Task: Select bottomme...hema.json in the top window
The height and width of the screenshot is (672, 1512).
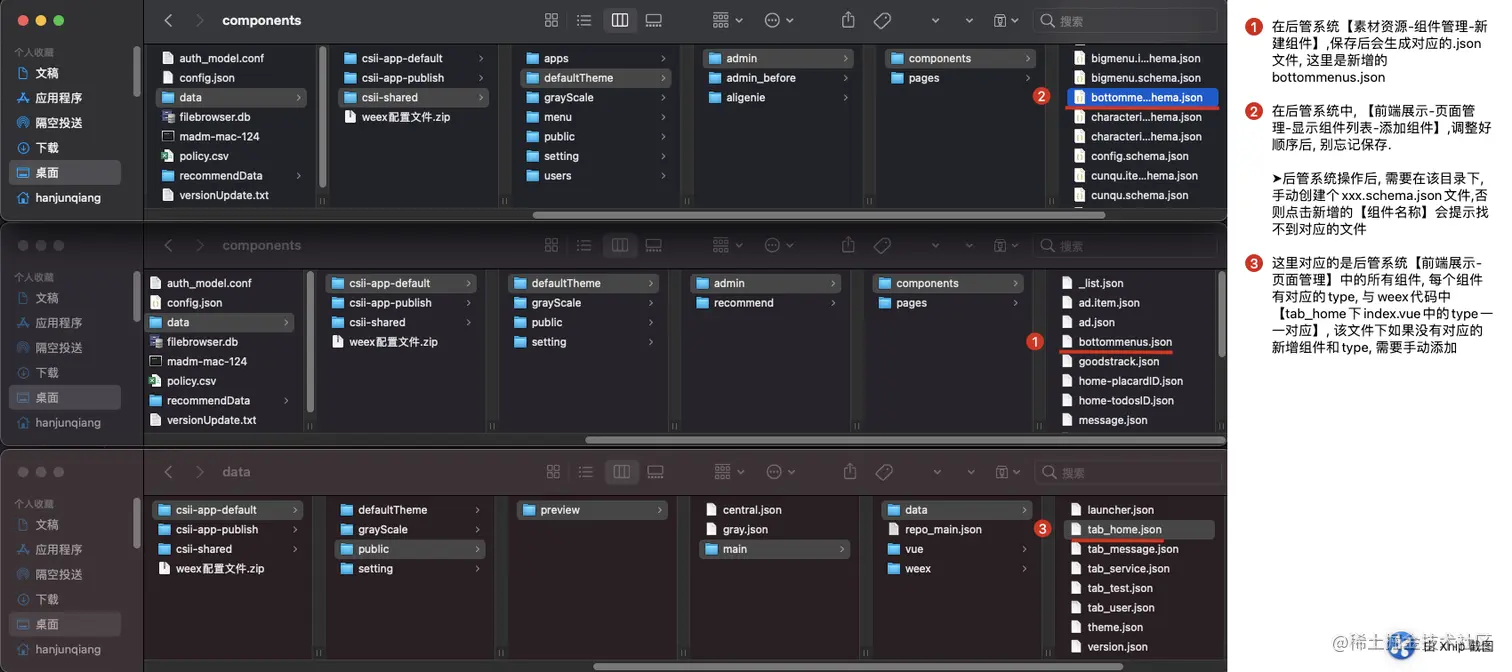Action: pos(1142,97)
